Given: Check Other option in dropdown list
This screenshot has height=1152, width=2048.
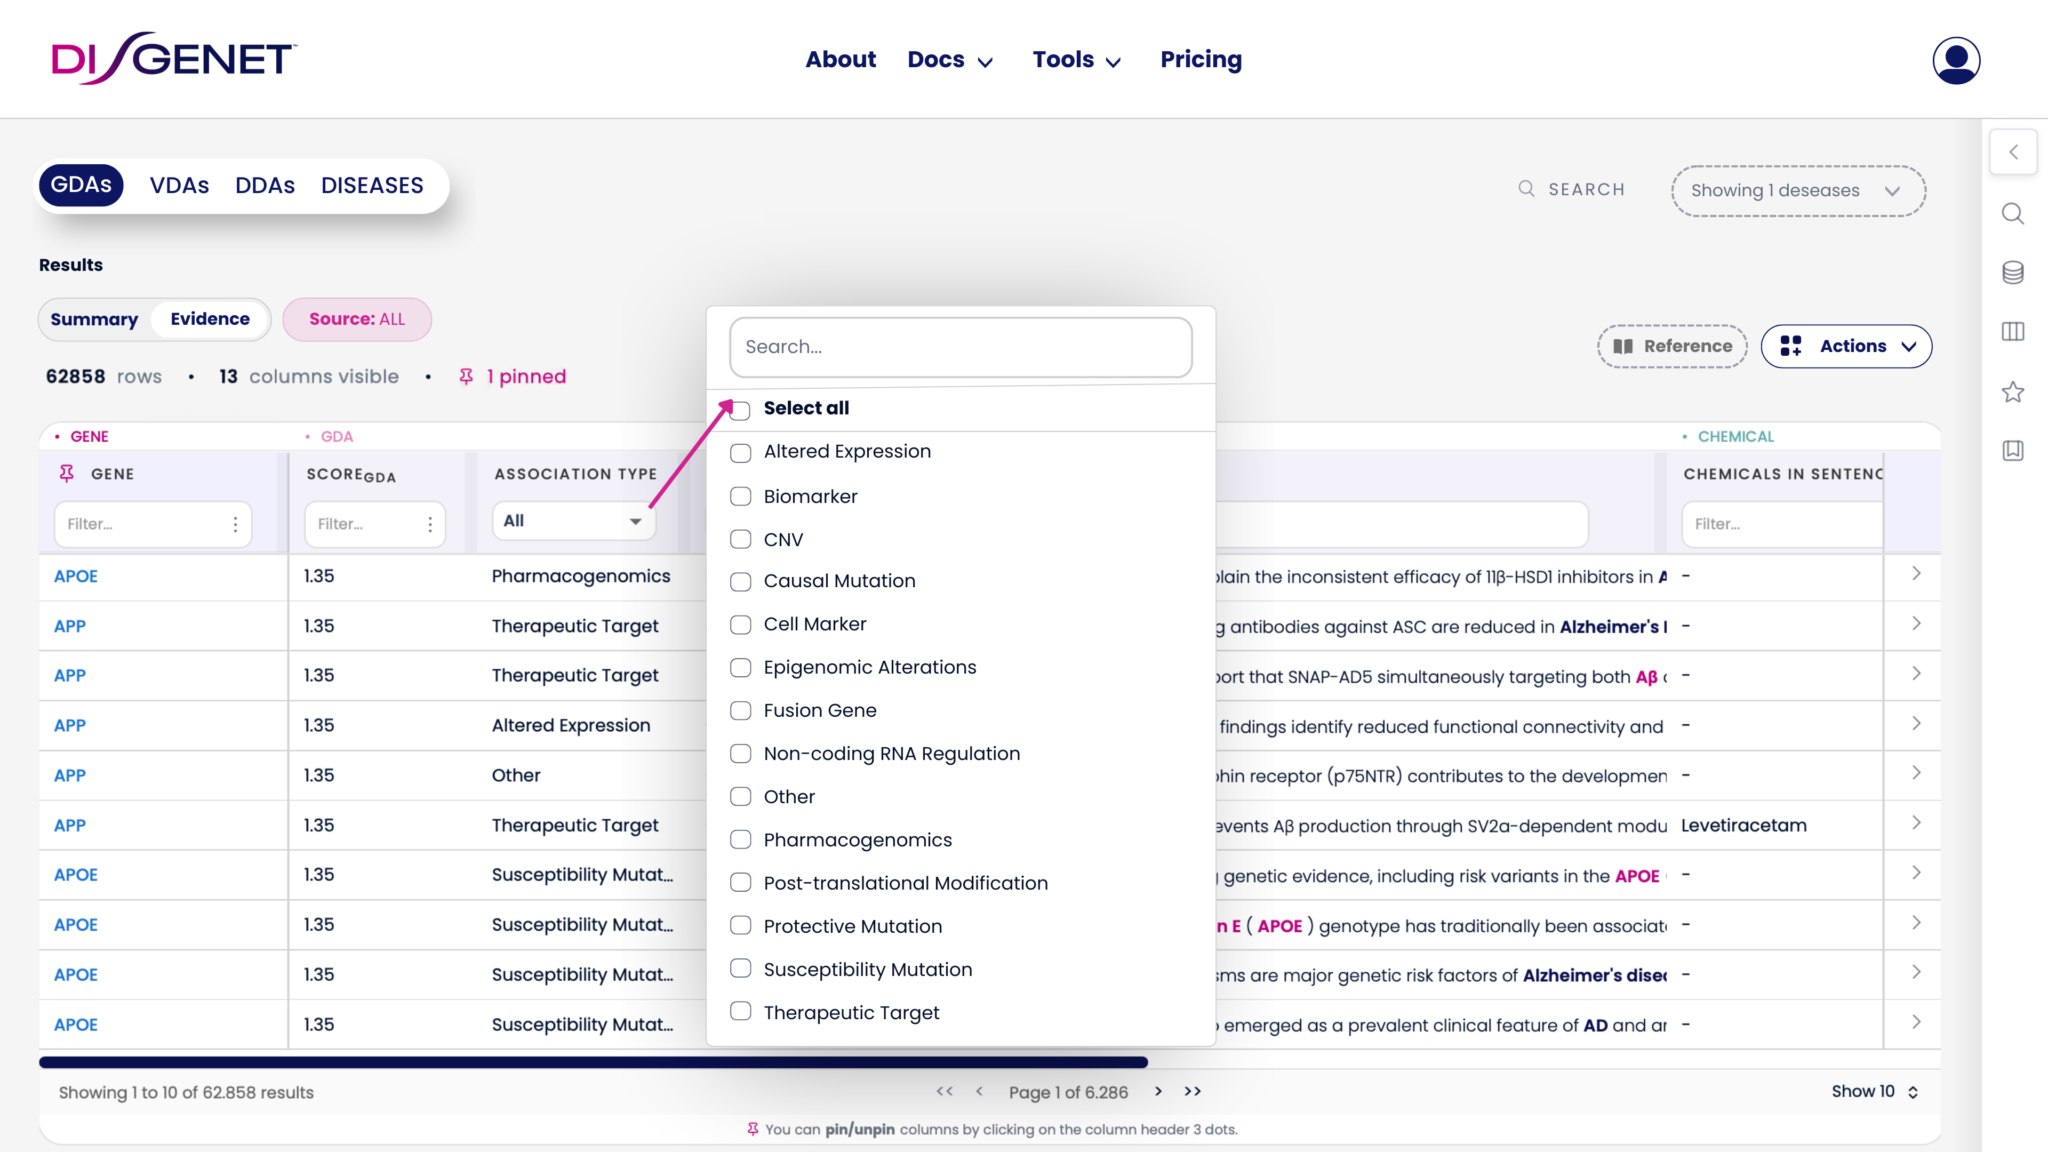Looking at the screenshot, I should [x=740, y=796].
